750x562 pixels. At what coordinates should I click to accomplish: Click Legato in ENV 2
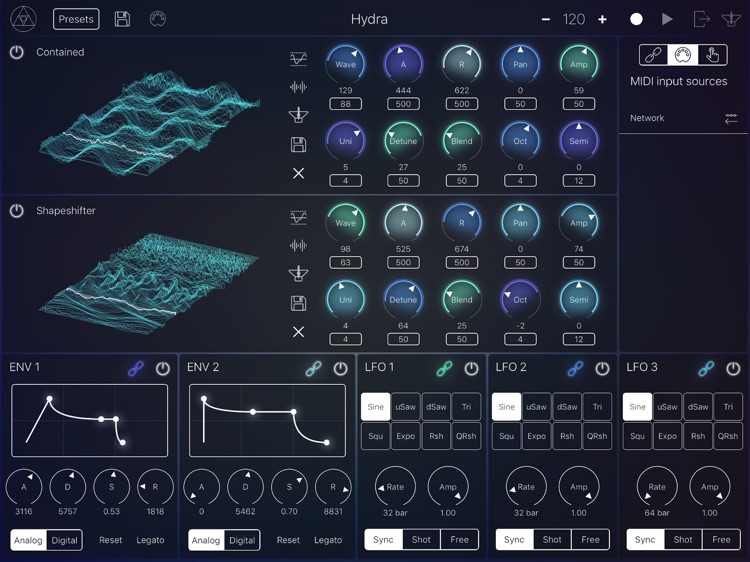point(328,540)
